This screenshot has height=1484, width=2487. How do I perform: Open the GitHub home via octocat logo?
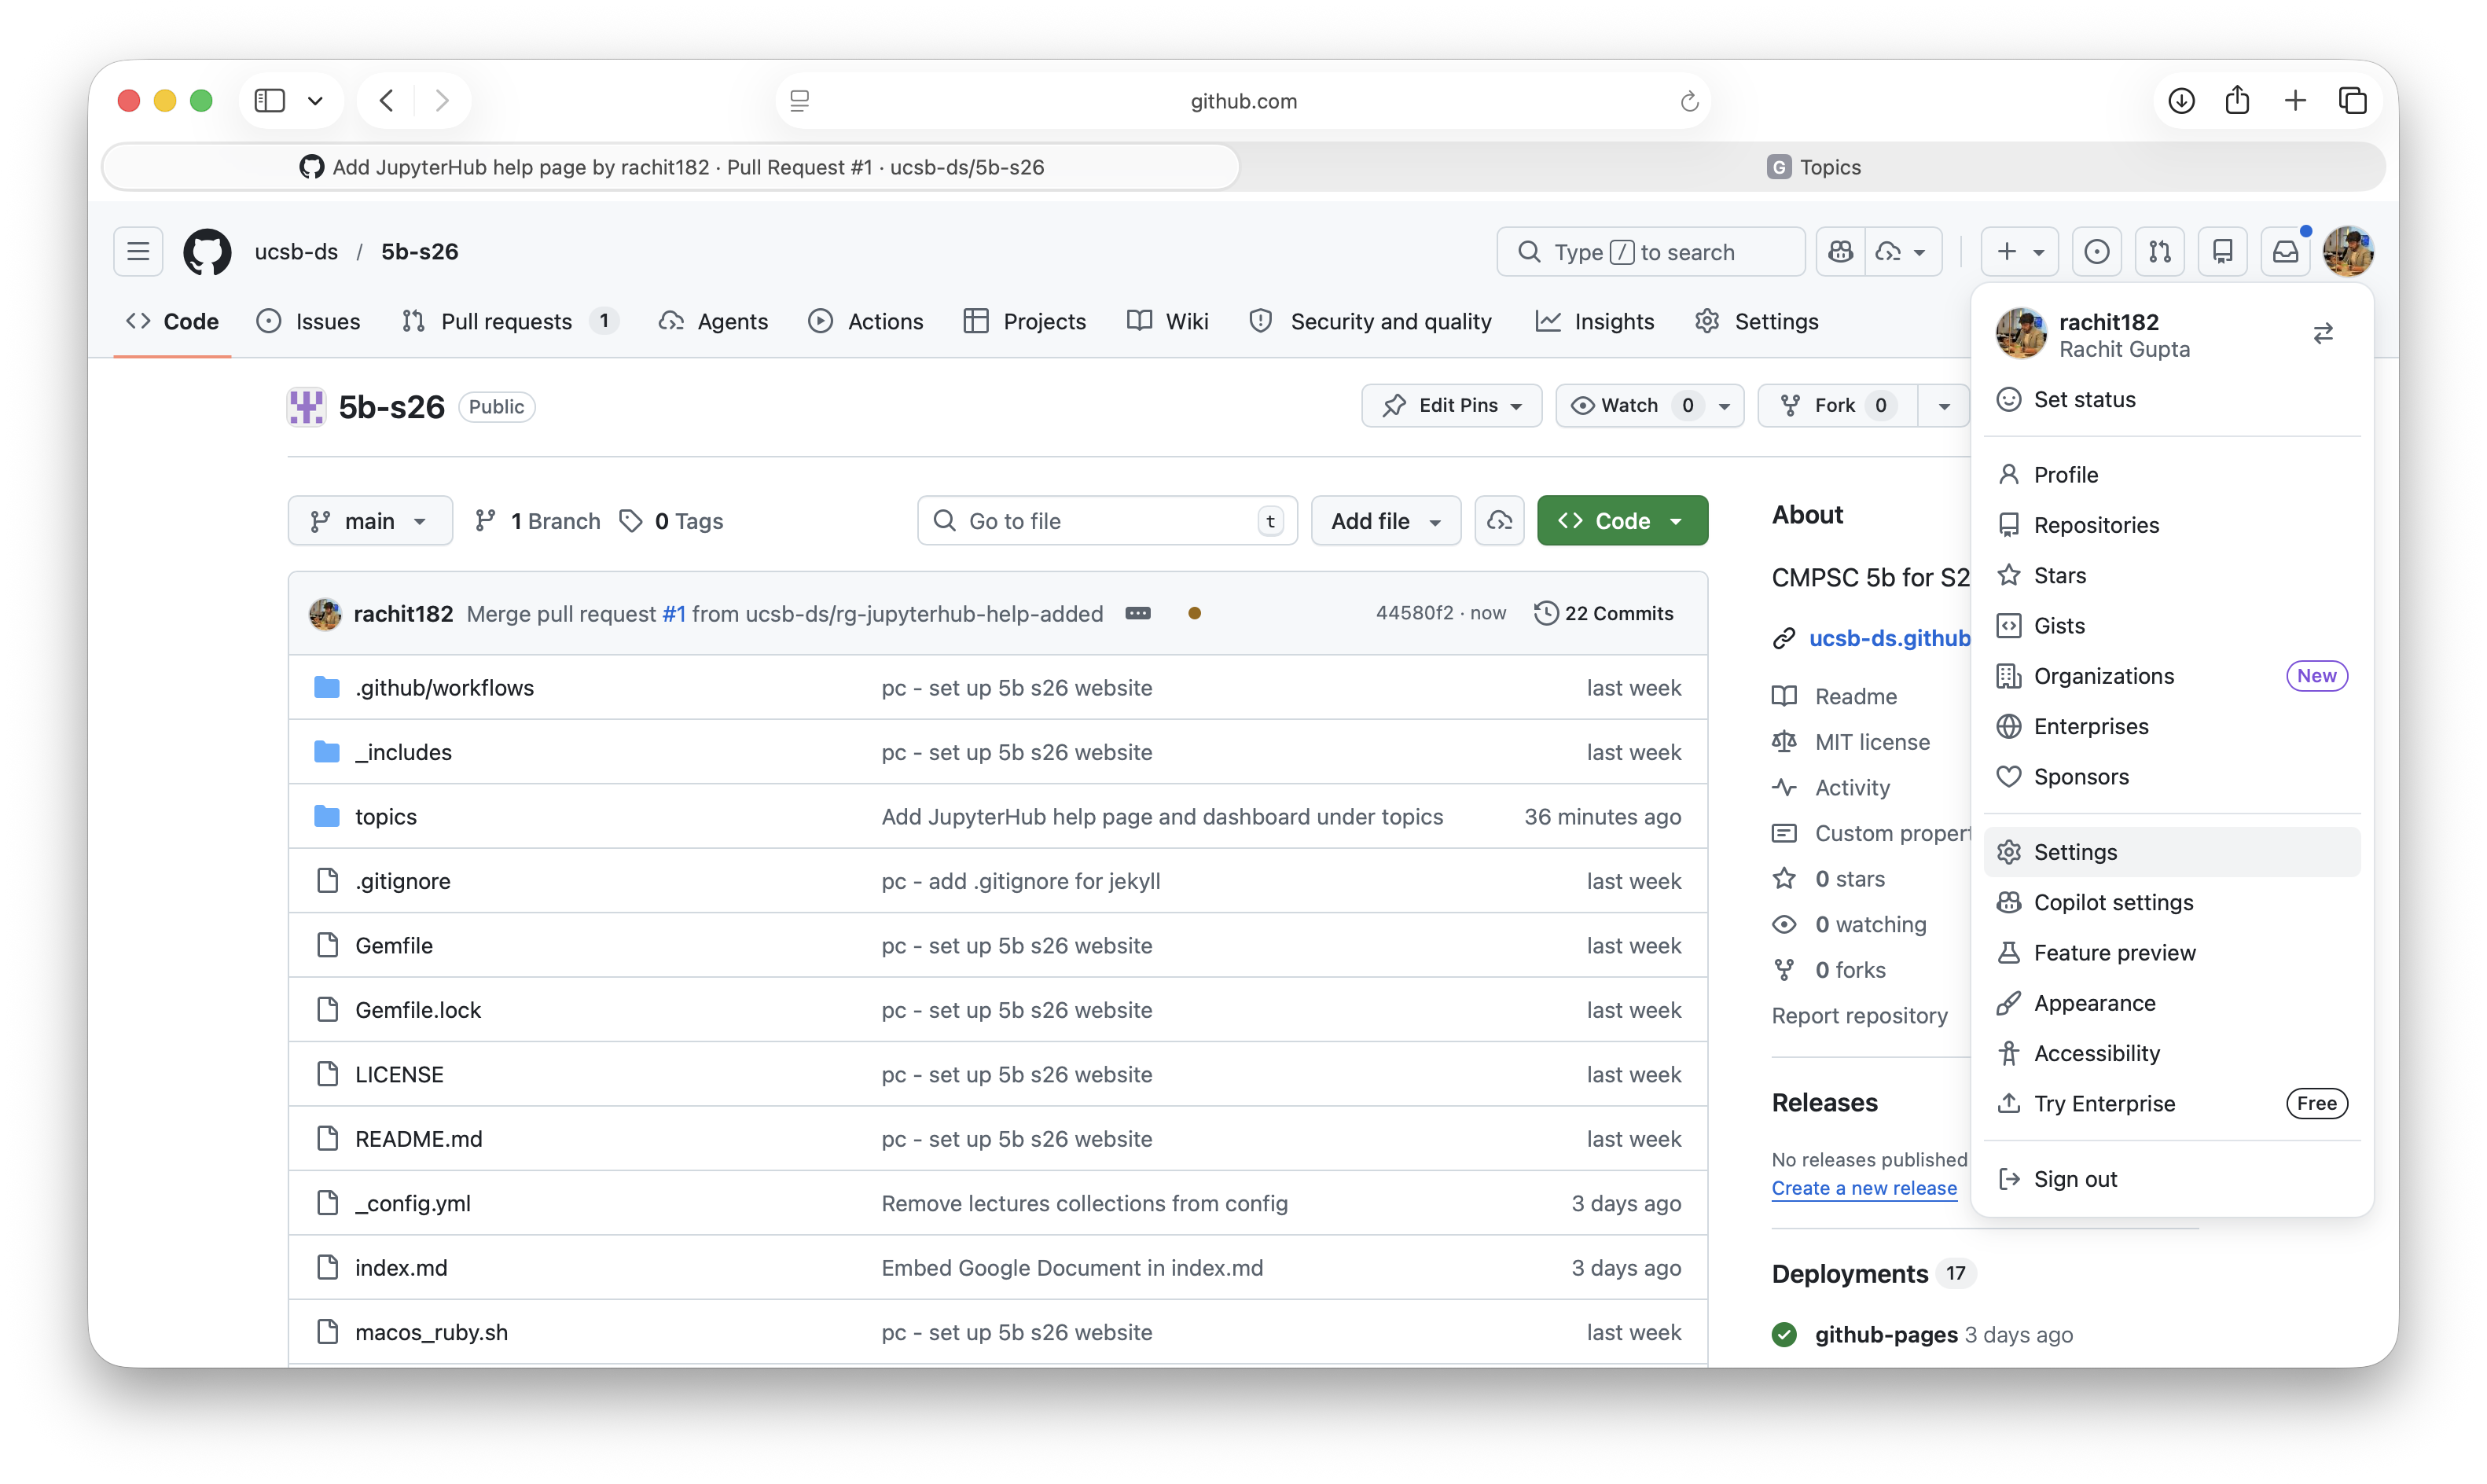[207, 251]
